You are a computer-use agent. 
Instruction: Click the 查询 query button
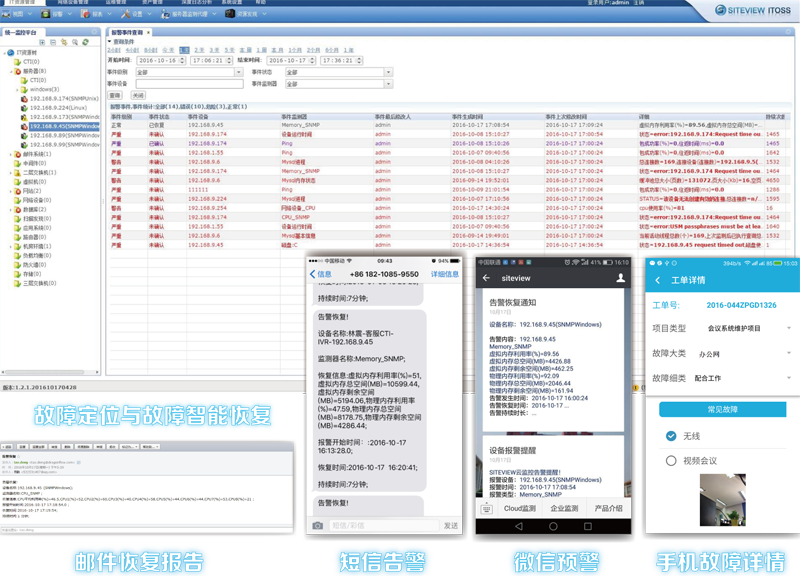coord(114,95)
